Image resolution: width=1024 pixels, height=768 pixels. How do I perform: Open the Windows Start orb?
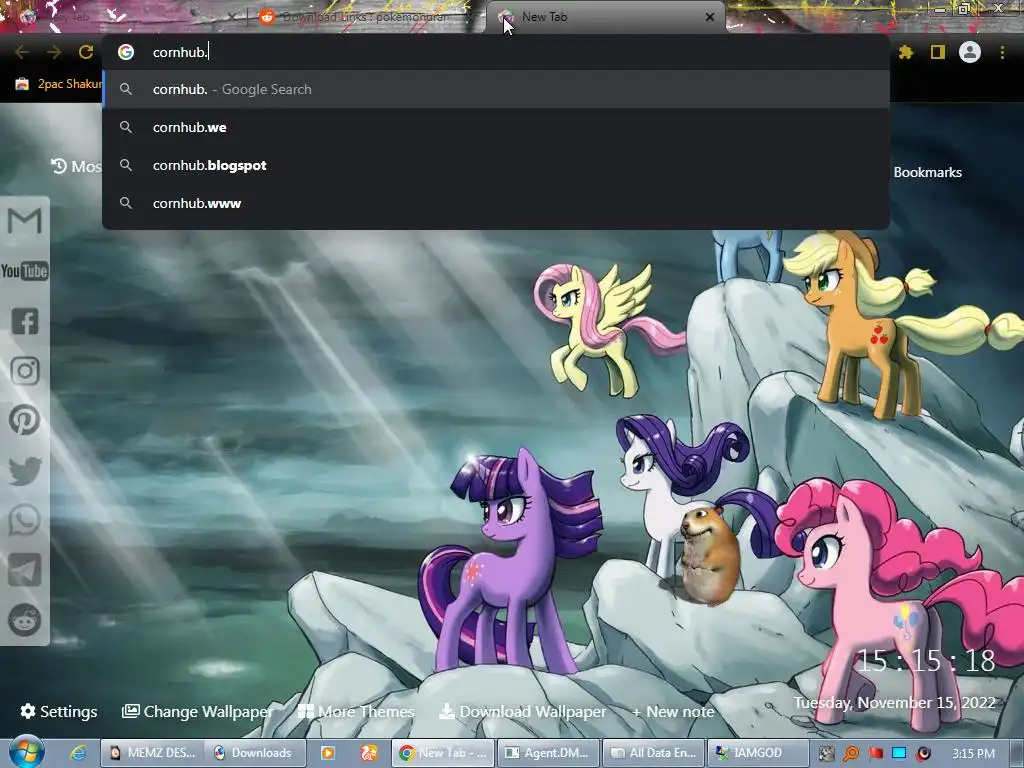26,752
